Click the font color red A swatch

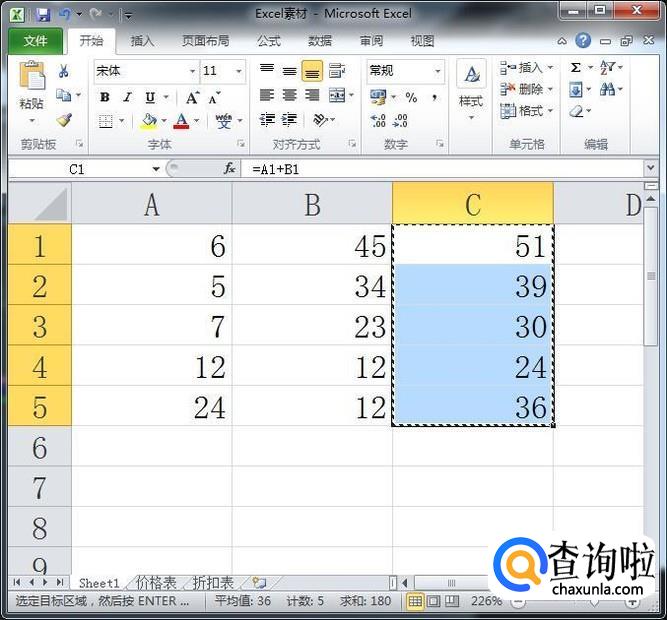[181, 121]
